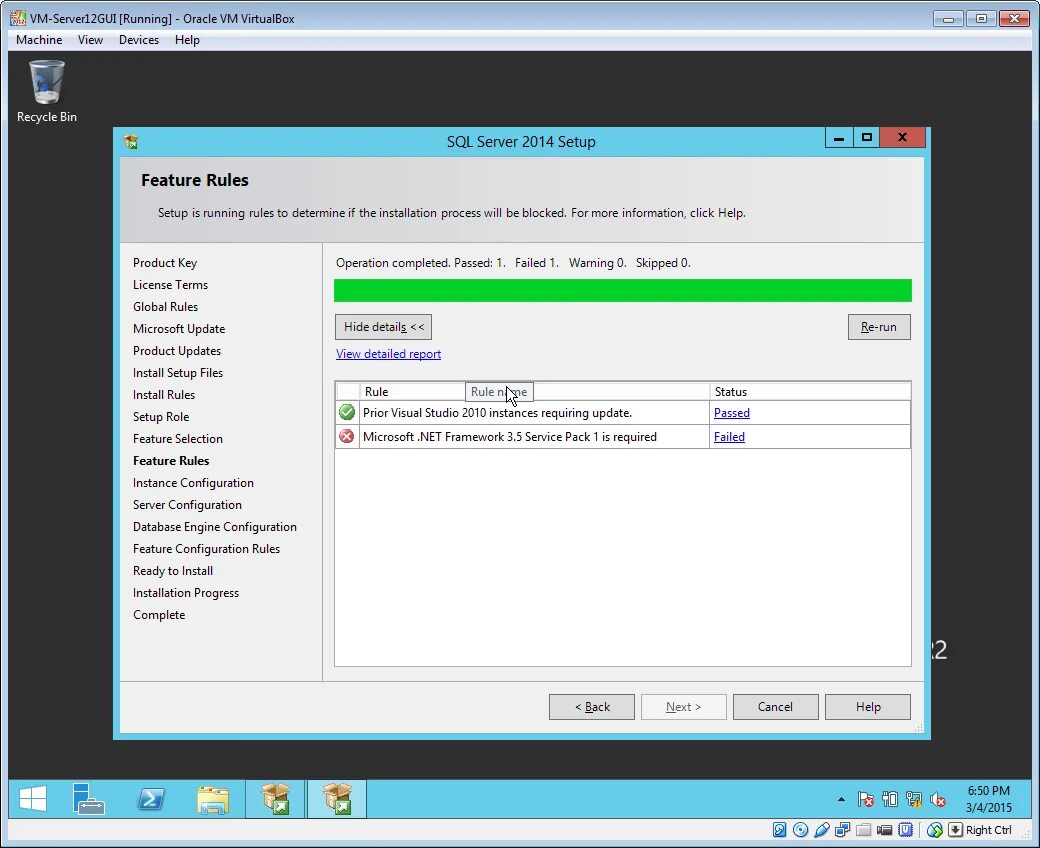The image size is (1040, 848).
Task: Click Feature Rules step in sidebar
Action: [x=170, y=460]
